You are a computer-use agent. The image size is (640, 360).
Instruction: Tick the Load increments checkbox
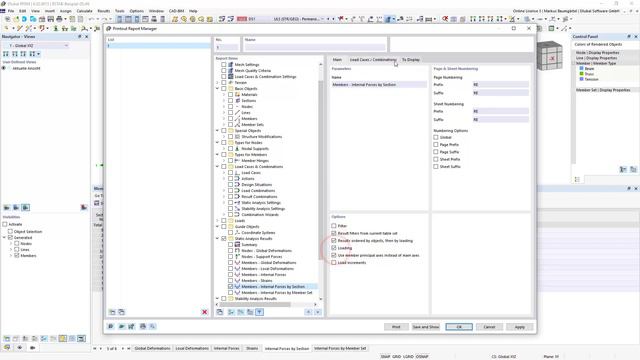[x=334, y=262]
